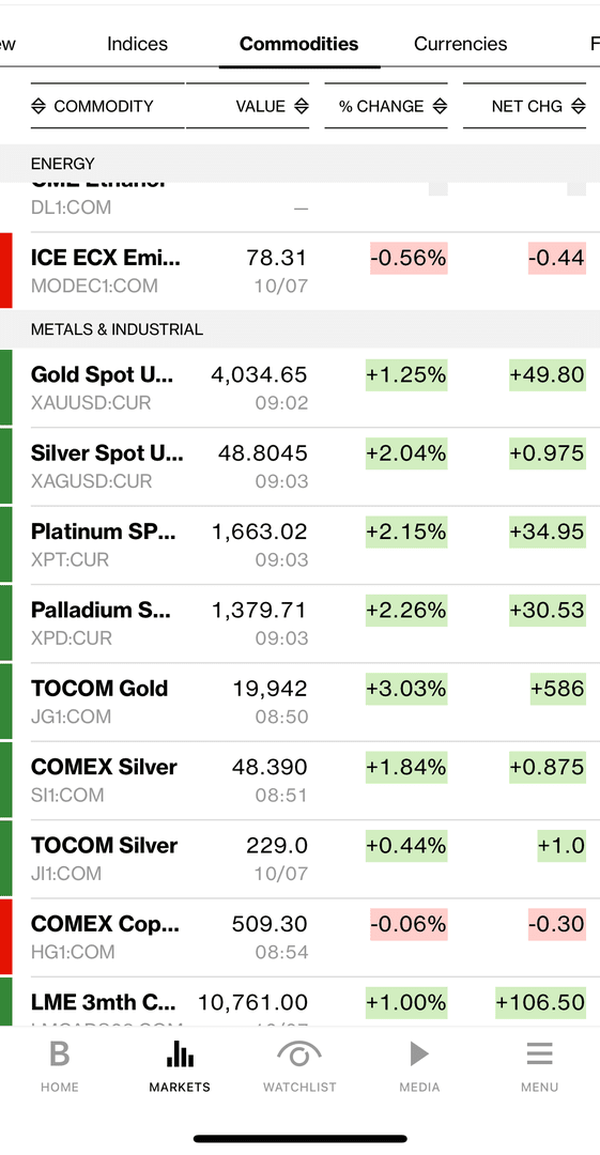This screenshot has height=1155, width=600.
Task: Tap the Metals & Industrial section header
Action: 117,329
